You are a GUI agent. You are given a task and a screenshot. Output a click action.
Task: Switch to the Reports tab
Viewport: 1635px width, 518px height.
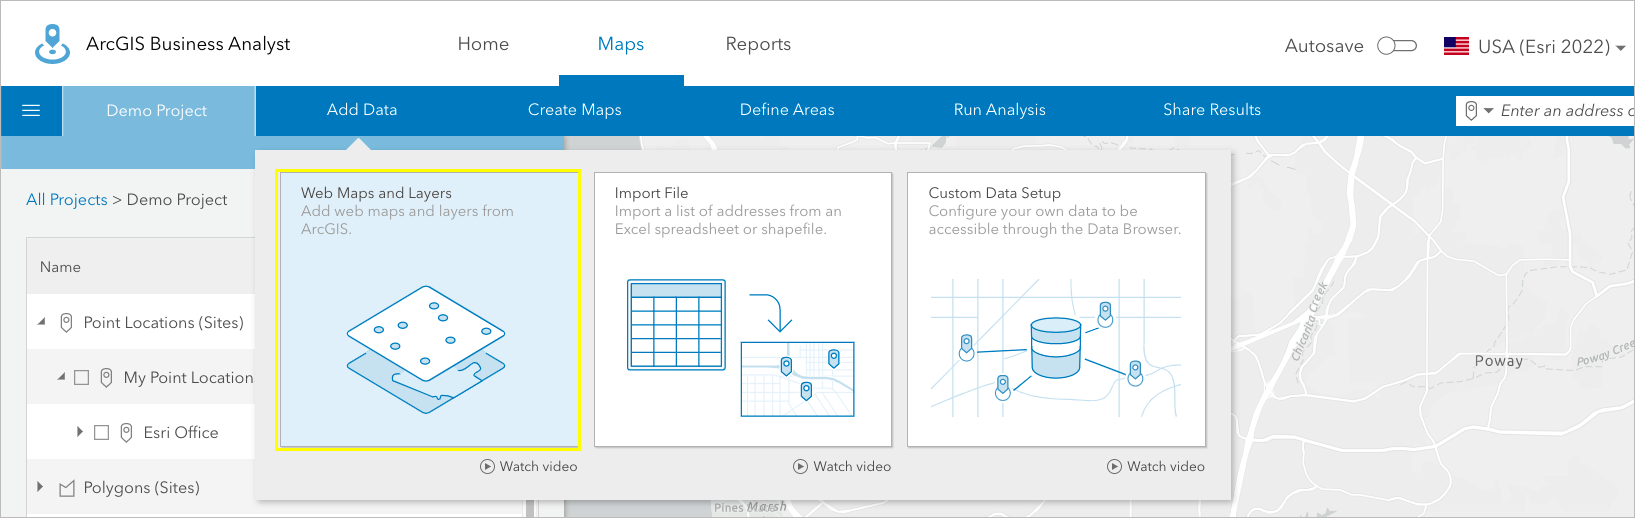point(758,44)
